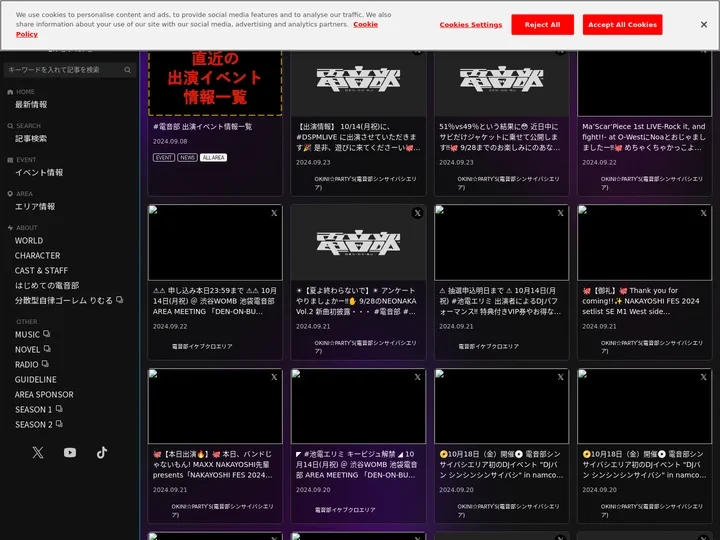Click the lightning icon beside ABOUT
Image resolution: width=720 pixels, height=540 pixels.
click(10, 228)
